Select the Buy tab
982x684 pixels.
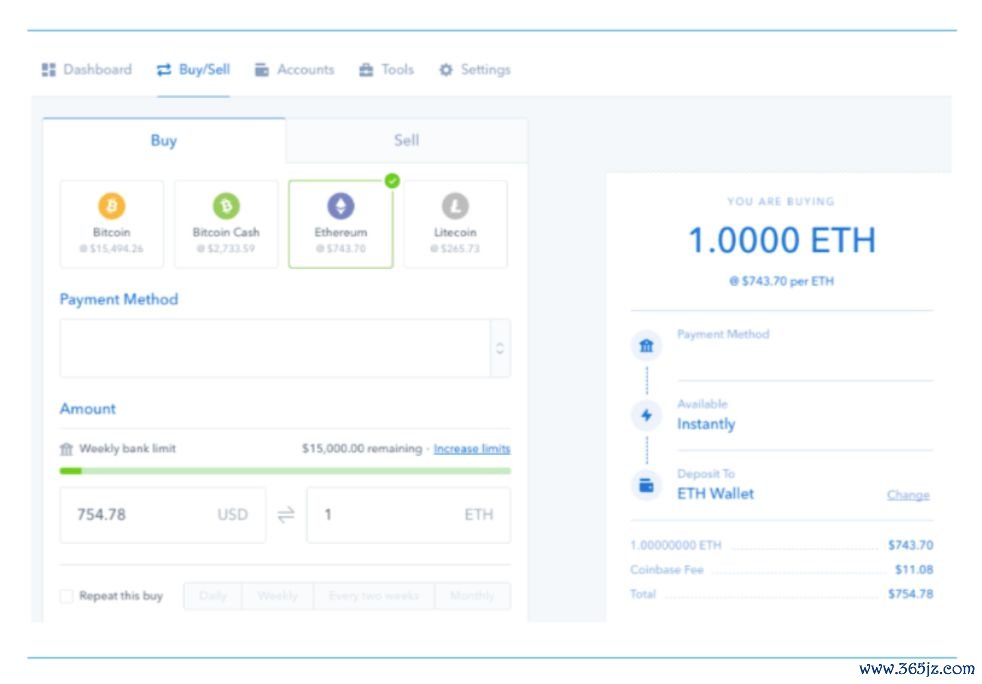tap(164, 140)
